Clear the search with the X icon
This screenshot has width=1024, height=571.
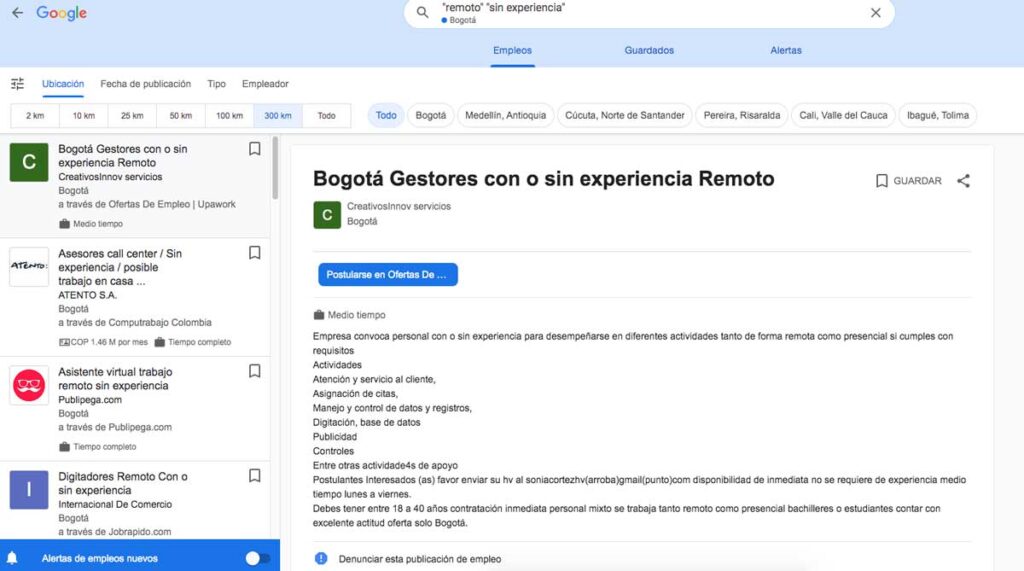pos(876,12)
